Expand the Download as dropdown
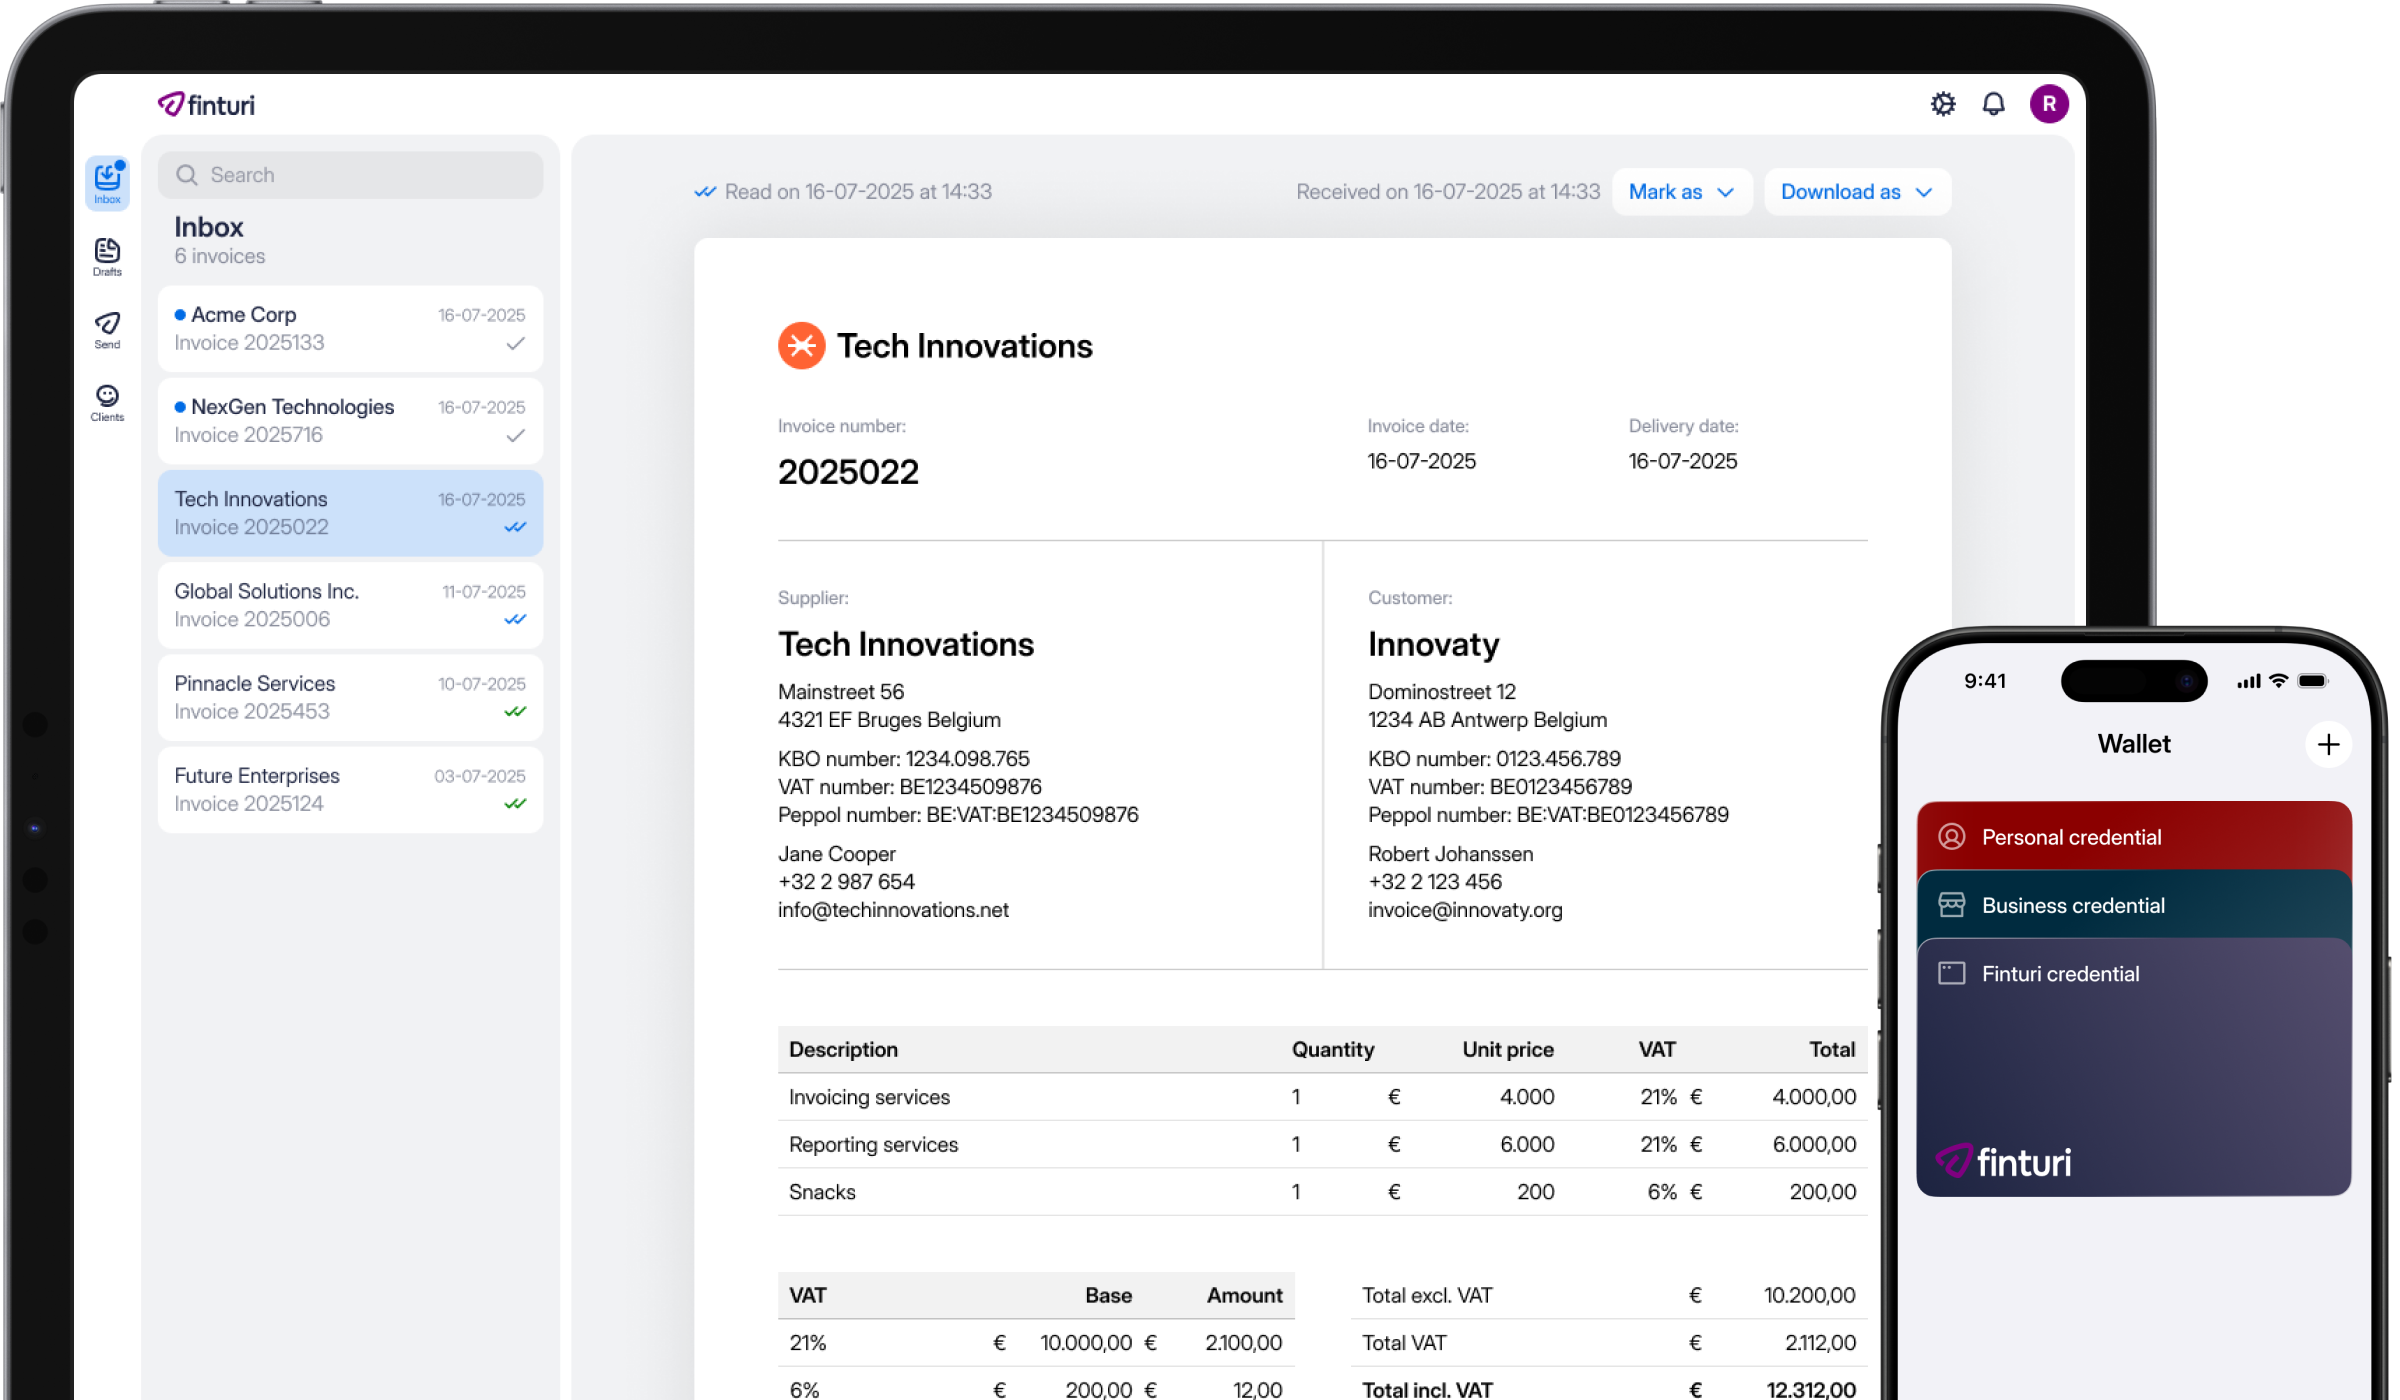The height and width of the screenshot is (1400, 2400). point(1856,192)
